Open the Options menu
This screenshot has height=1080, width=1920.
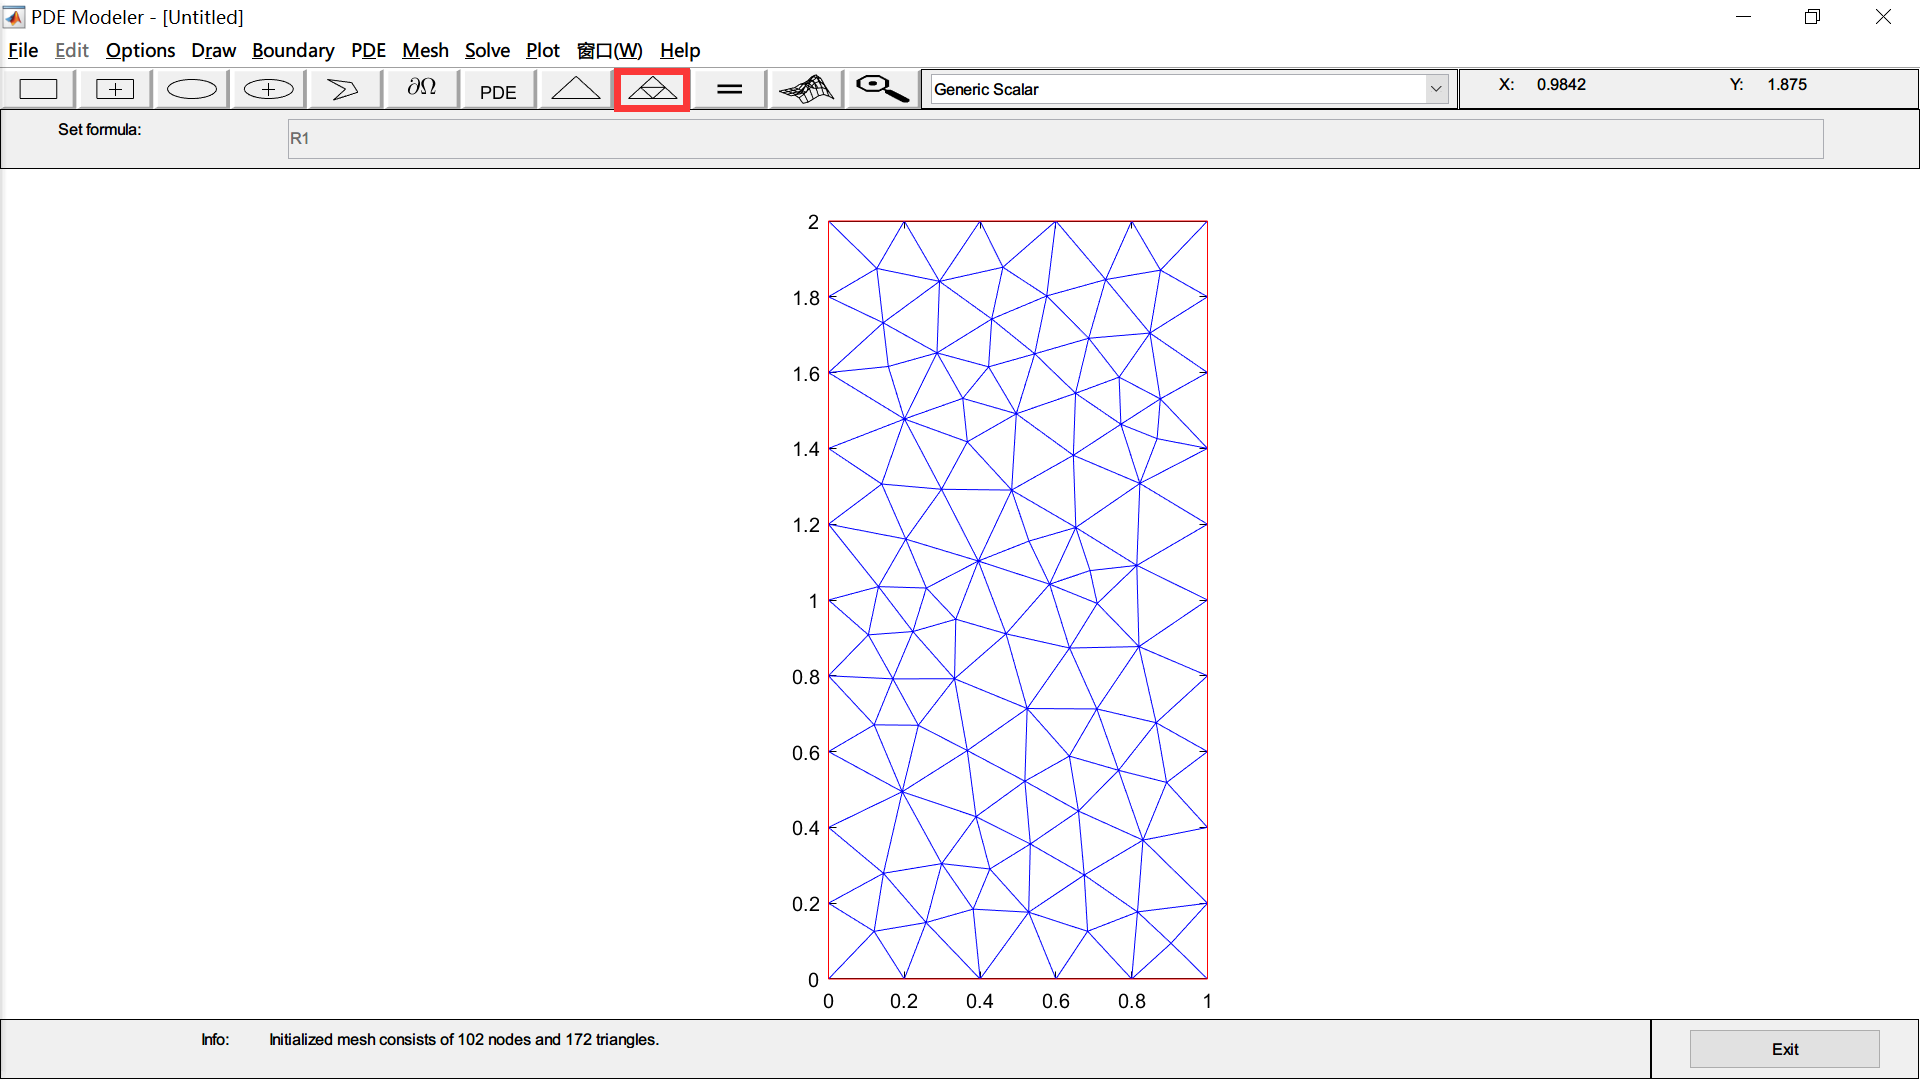140,50
